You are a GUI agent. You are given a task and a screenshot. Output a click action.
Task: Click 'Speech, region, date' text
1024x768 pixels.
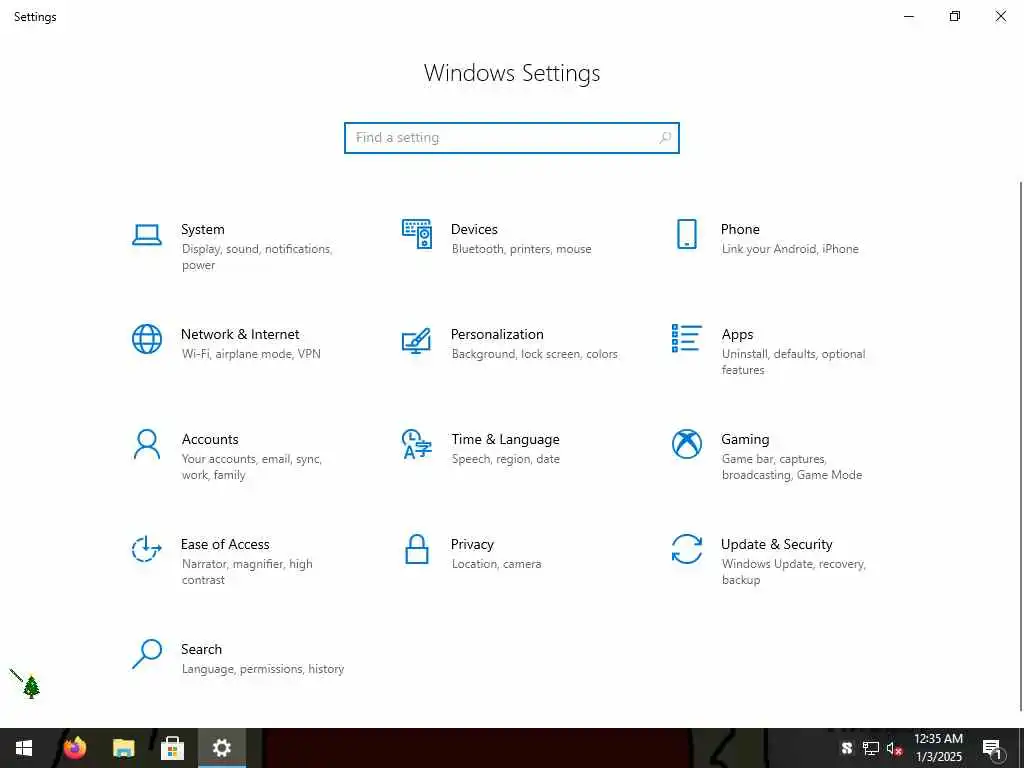click(505, 459)
